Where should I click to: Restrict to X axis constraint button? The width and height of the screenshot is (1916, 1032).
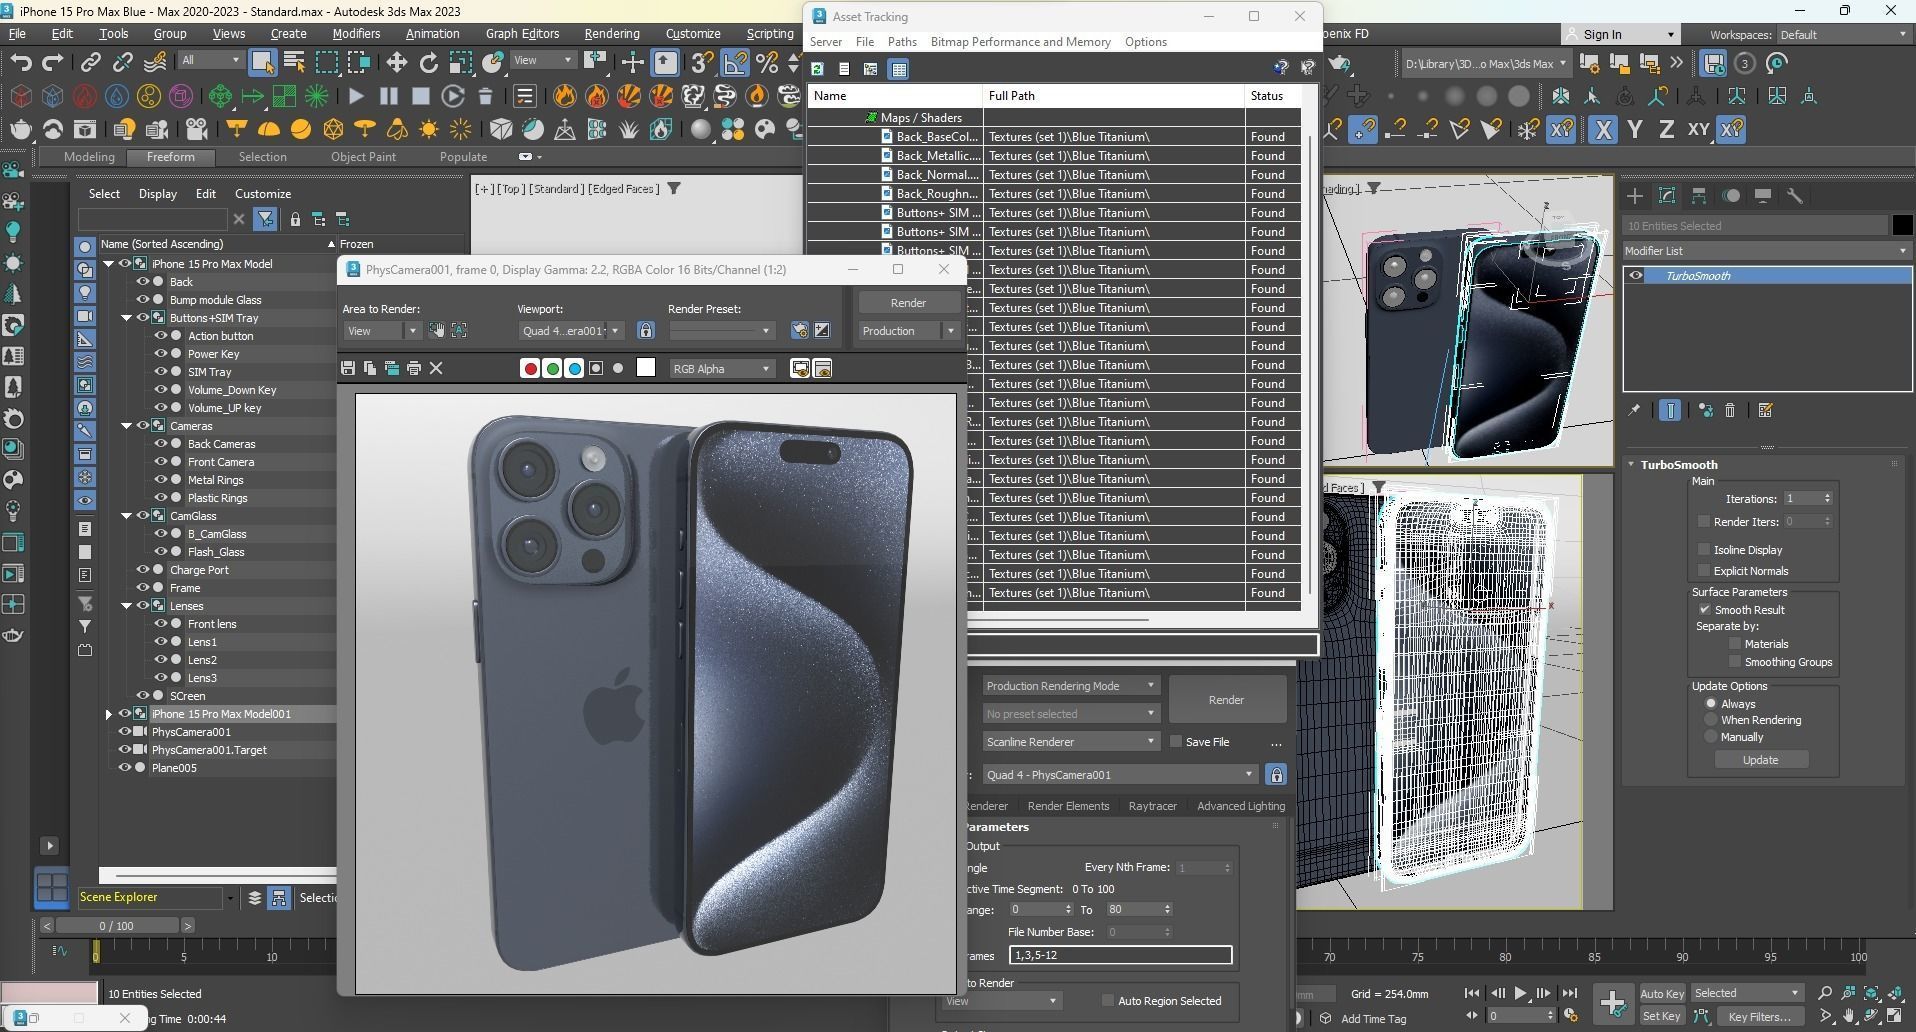point(1603,130)
